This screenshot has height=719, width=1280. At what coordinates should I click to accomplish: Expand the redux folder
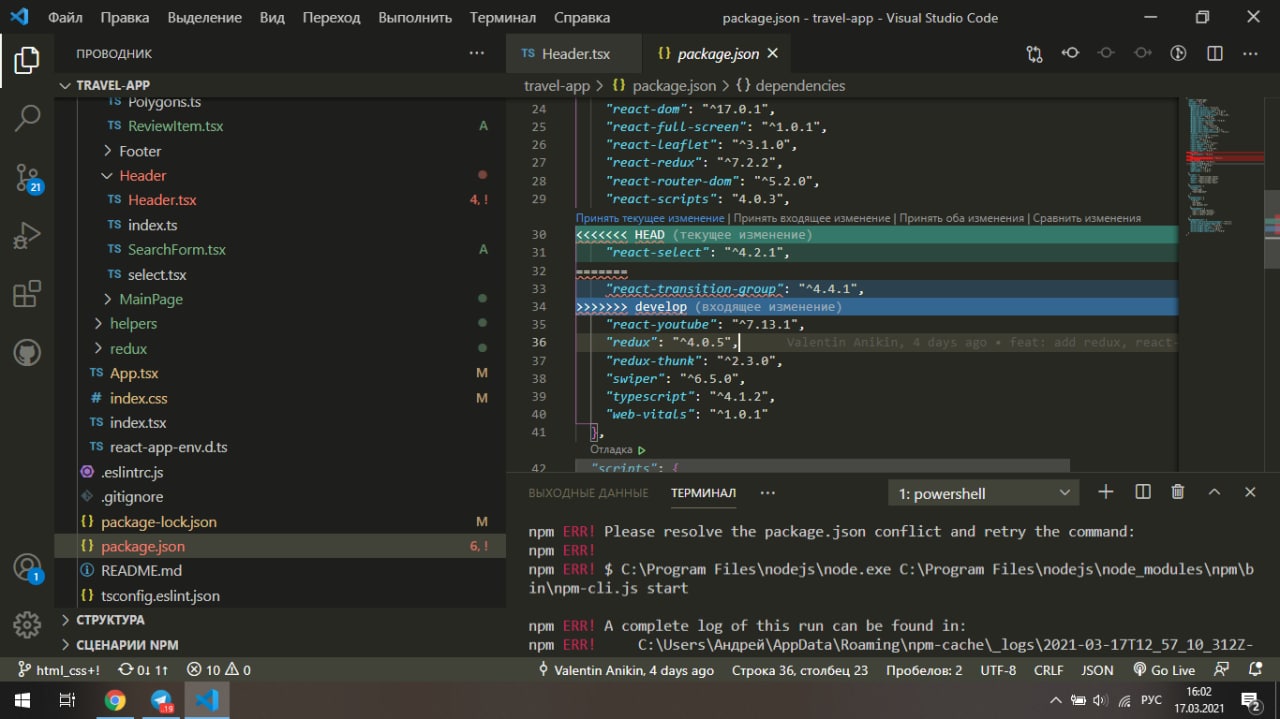point(128,348)
